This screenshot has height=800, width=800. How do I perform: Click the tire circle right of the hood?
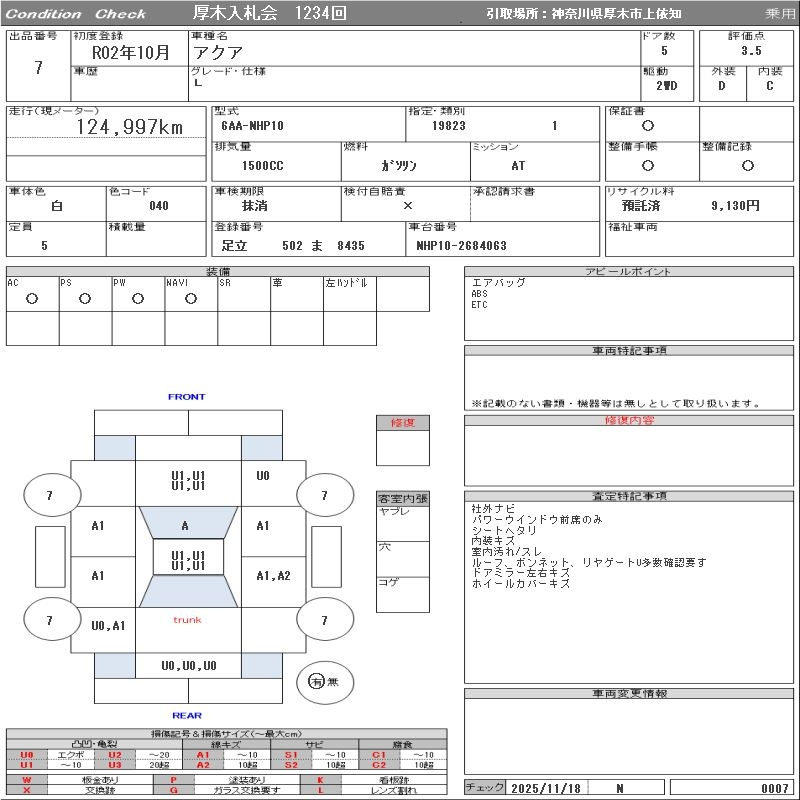pos(324,495)
